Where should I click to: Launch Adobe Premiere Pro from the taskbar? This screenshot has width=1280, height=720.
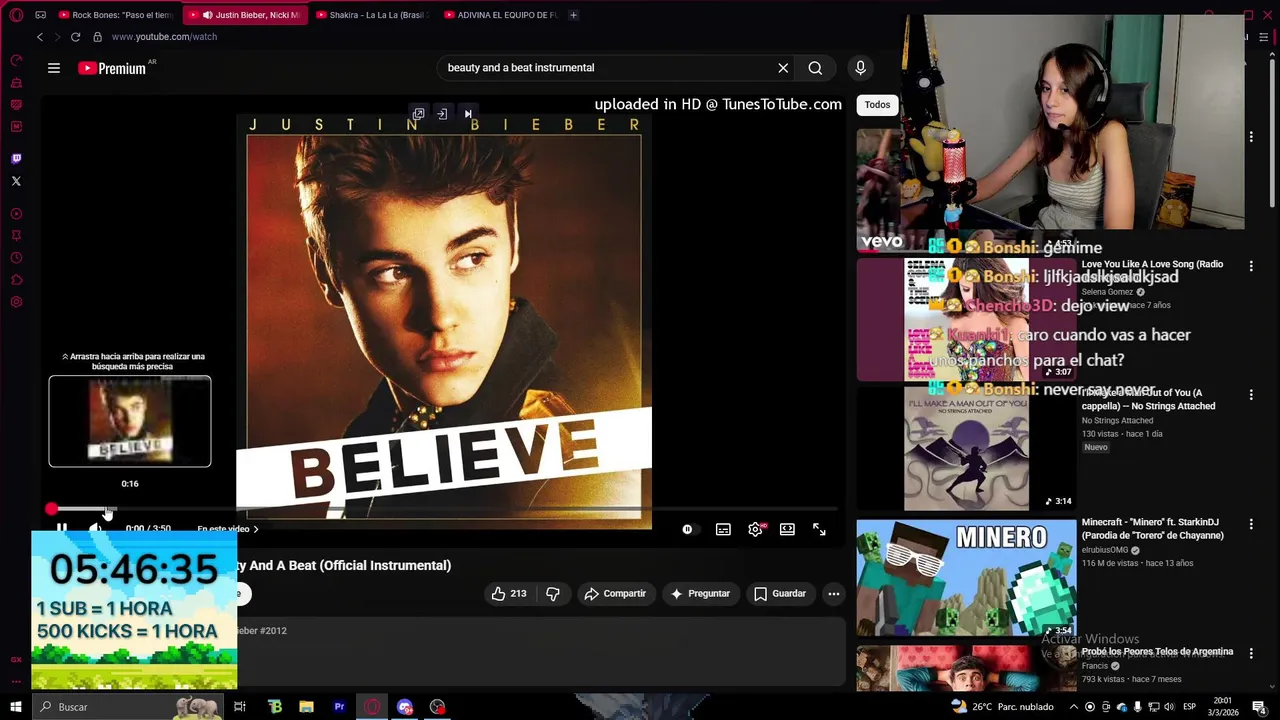(339, 707)
